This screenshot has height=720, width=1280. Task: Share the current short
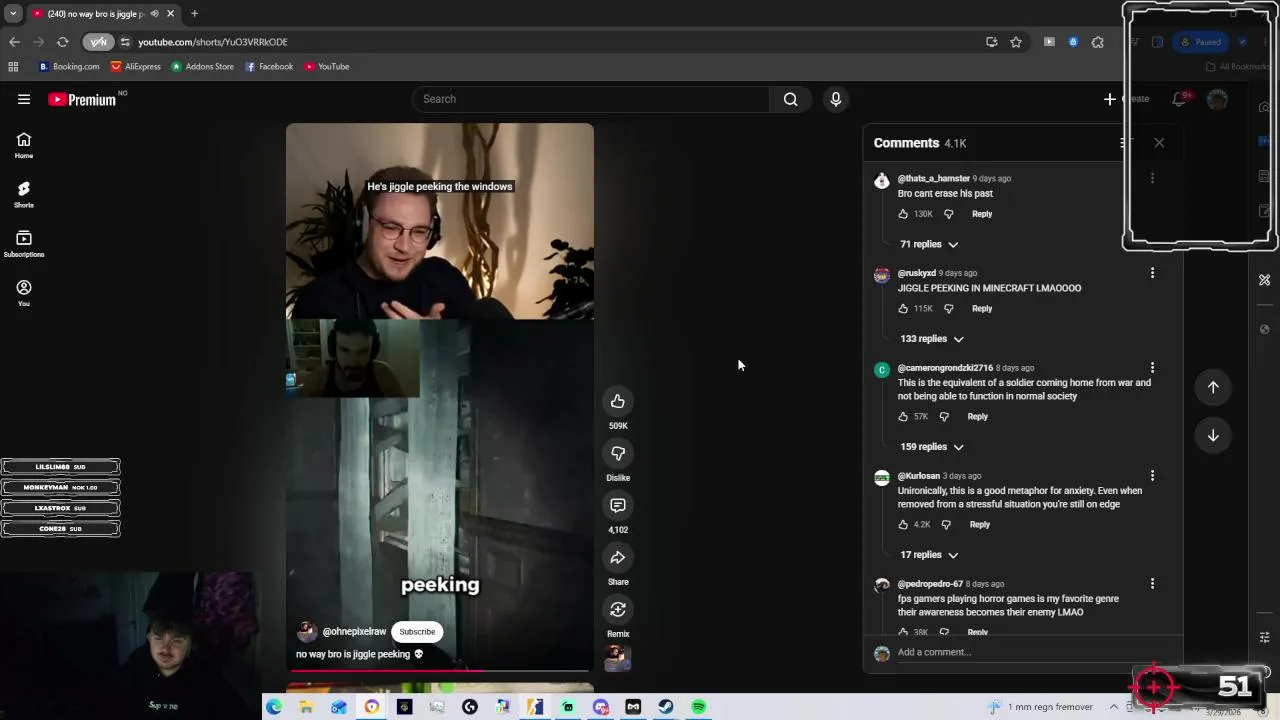point(618,557)
